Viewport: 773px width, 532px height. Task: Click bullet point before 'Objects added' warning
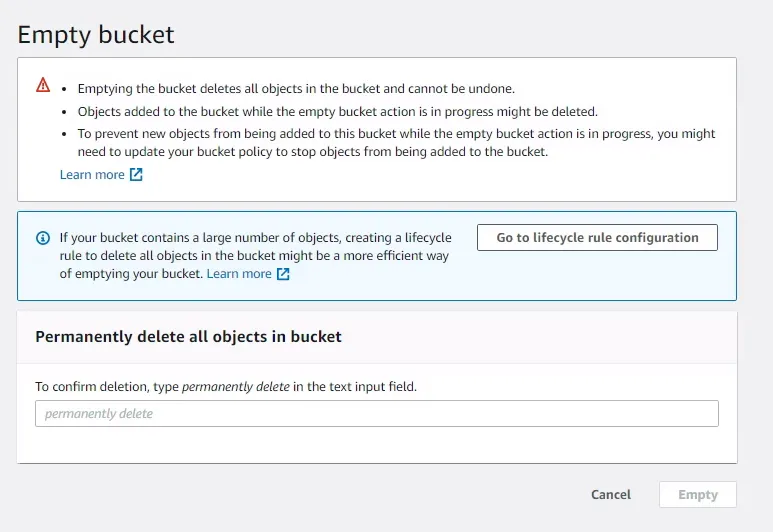tap(65, 111)
